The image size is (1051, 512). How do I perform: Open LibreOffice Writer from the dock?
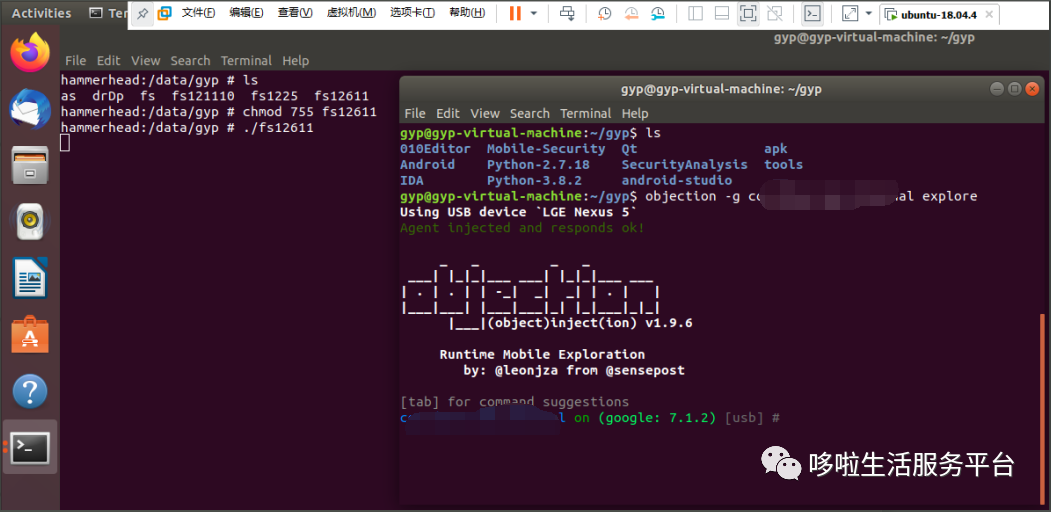[x=30, y=277]
